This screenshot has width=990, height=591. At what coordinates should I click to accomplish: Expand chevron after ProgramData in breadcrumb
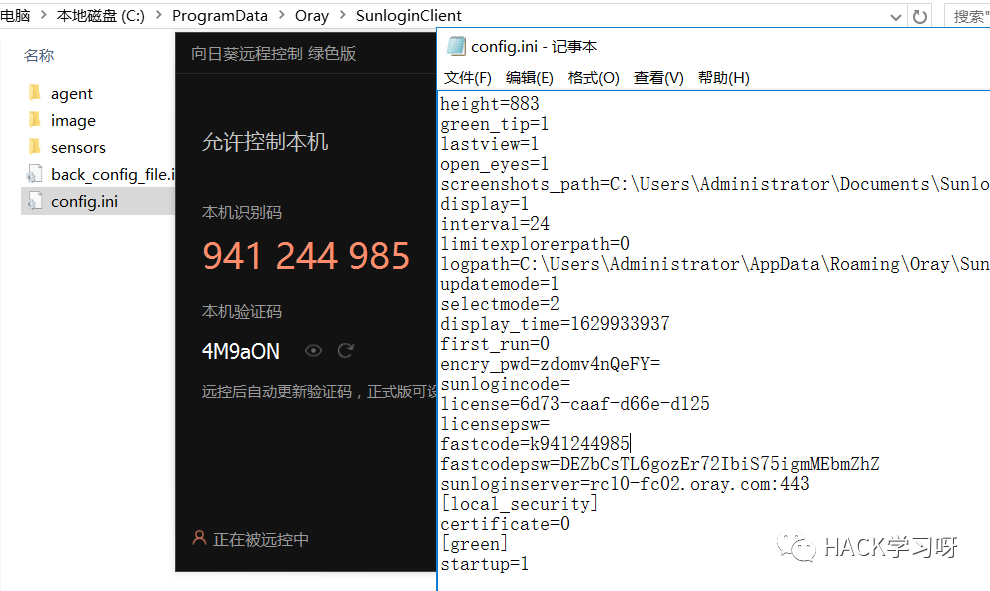coord(281,15)
